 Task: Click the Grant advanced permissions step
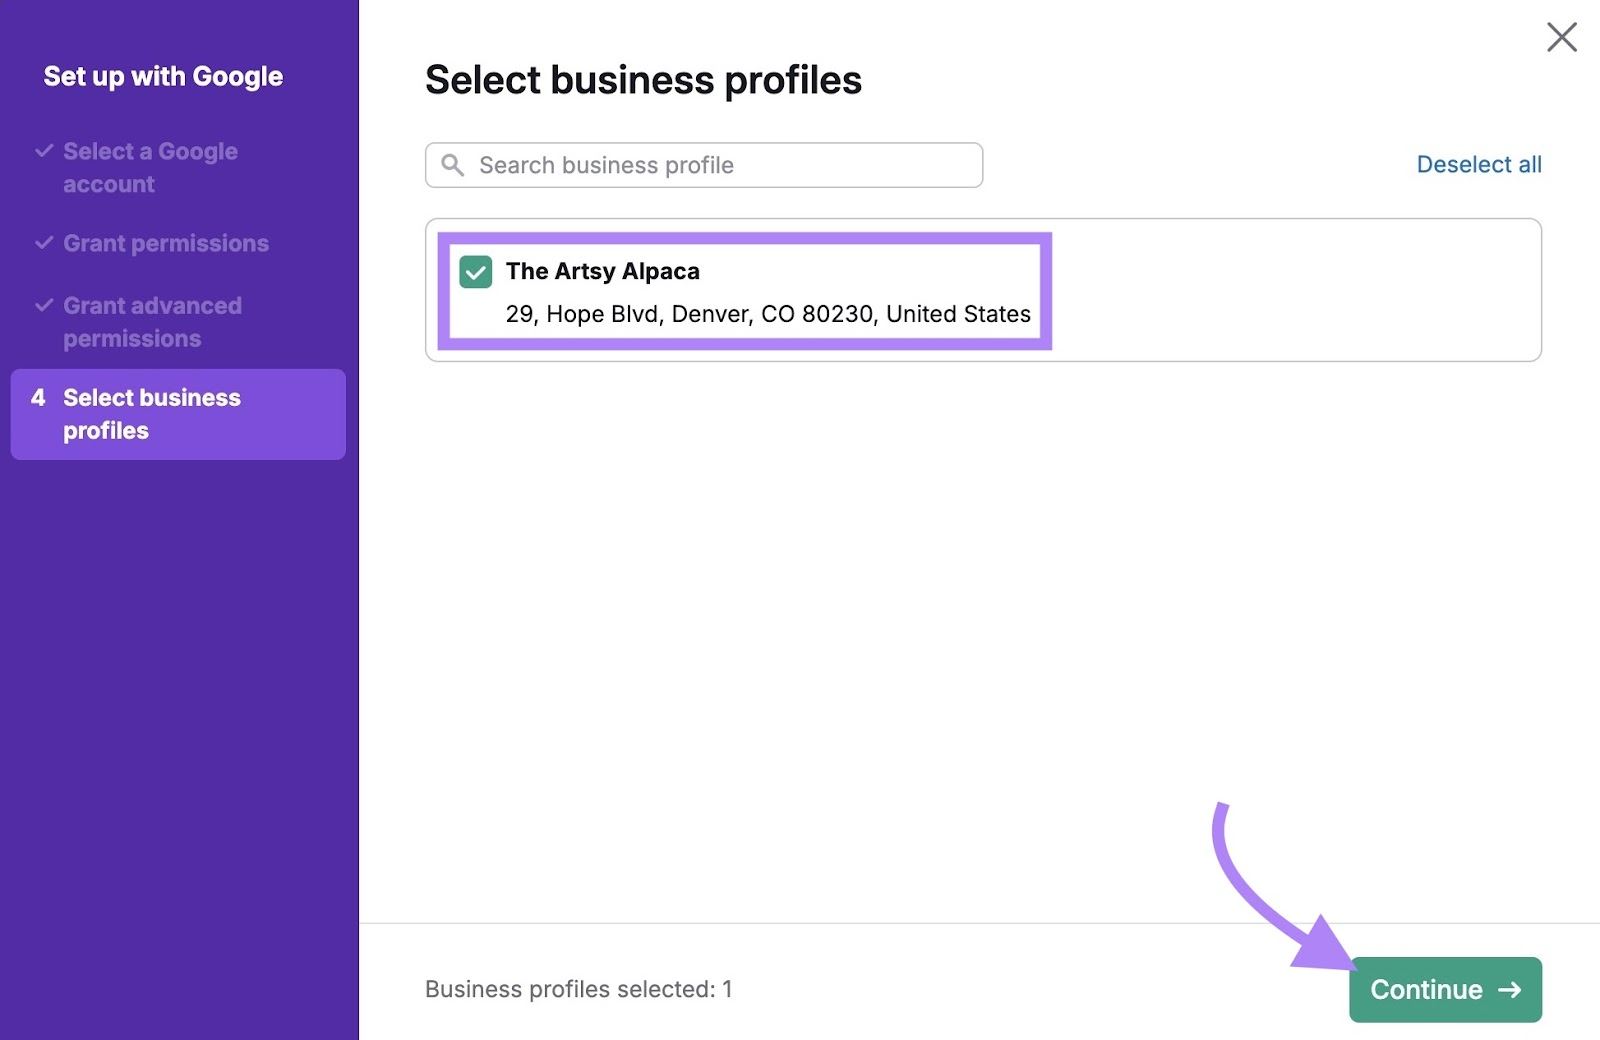pyautogui.click(x=152, y=321)
